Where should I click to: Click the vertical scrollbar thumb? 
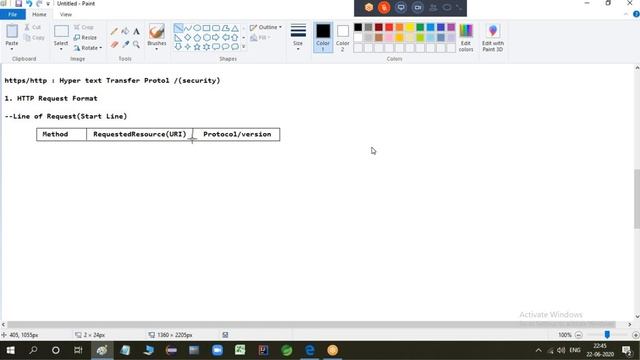point(637,199)
